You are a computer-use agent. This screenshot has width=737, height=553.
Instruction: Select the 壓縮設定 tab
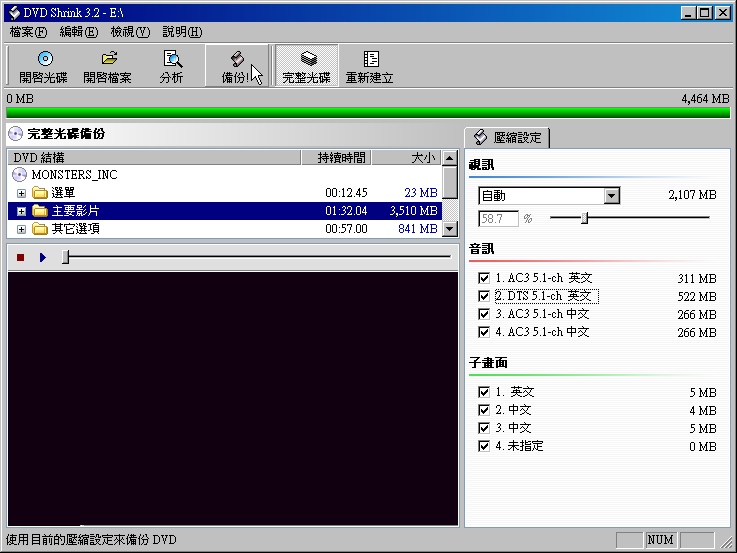click(x=507, y=138)
